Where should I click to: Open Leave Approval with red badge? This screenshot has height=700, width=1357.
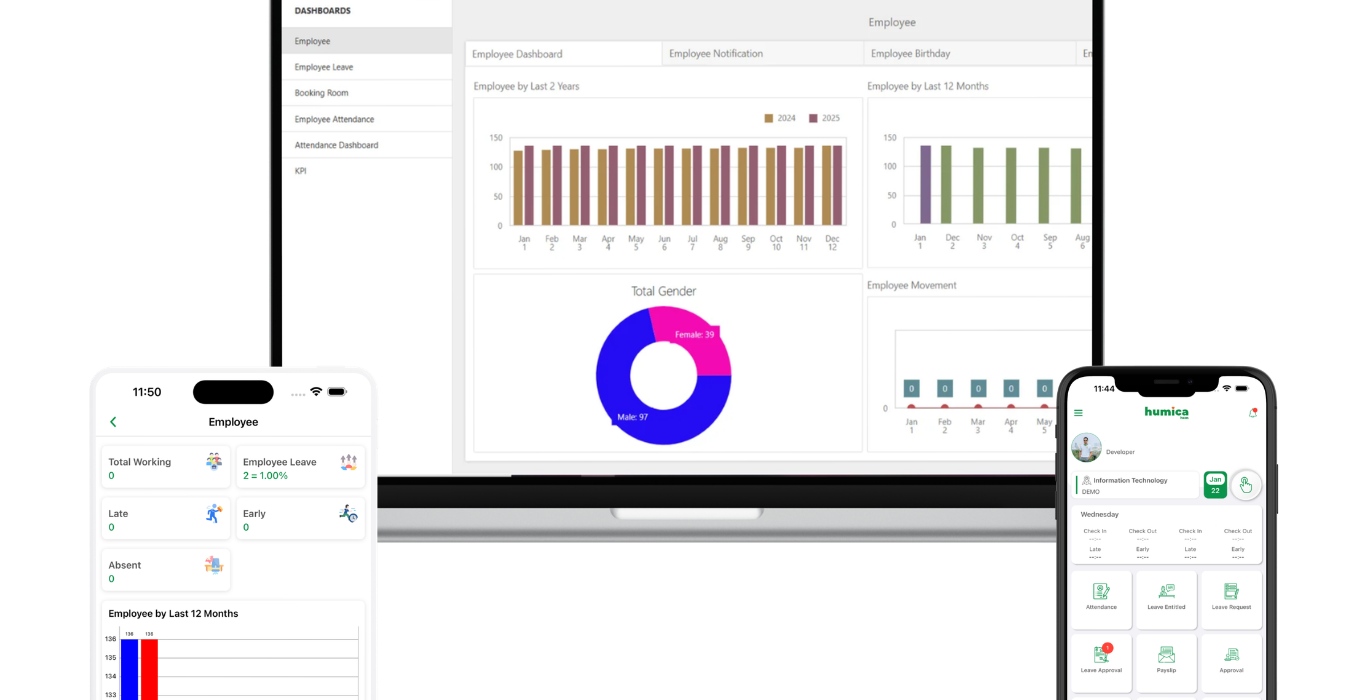[1101, 663]
